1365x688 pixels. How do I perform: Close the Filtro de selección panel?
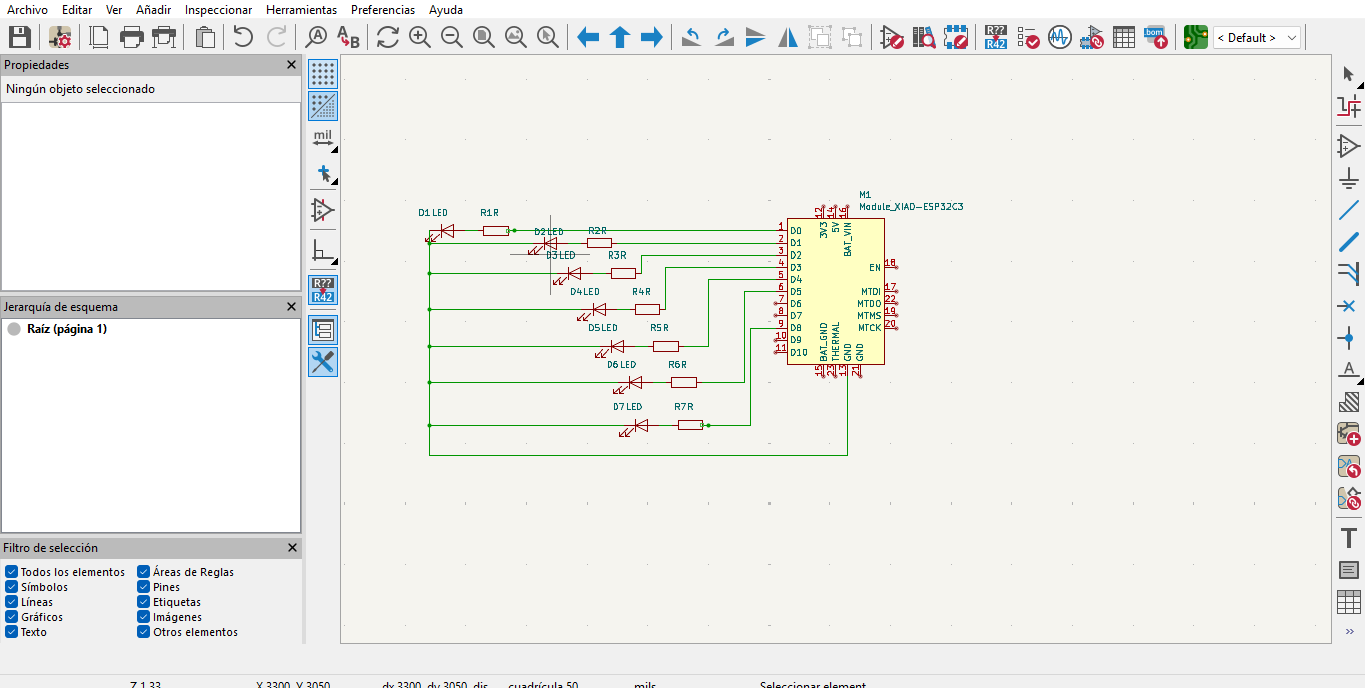[x=292, y=548]
